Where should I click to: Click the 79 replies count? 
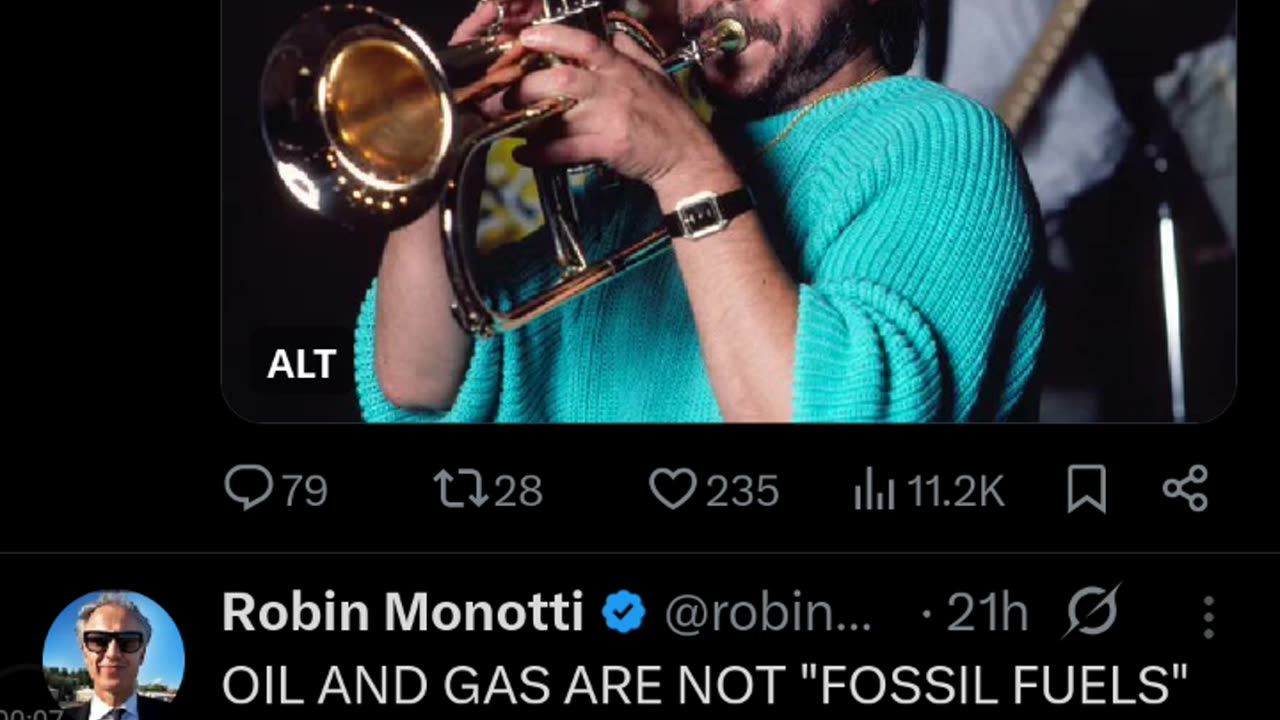(x=304, y=491)
